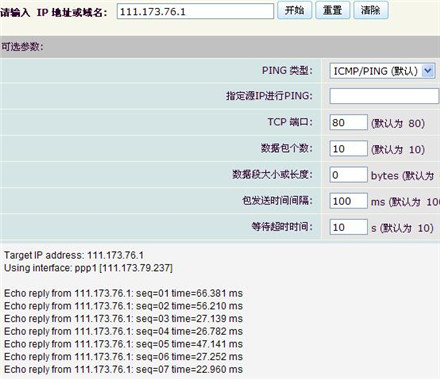Click the echo reply line seq=06
440x379 pixels.
pos(123,357)
